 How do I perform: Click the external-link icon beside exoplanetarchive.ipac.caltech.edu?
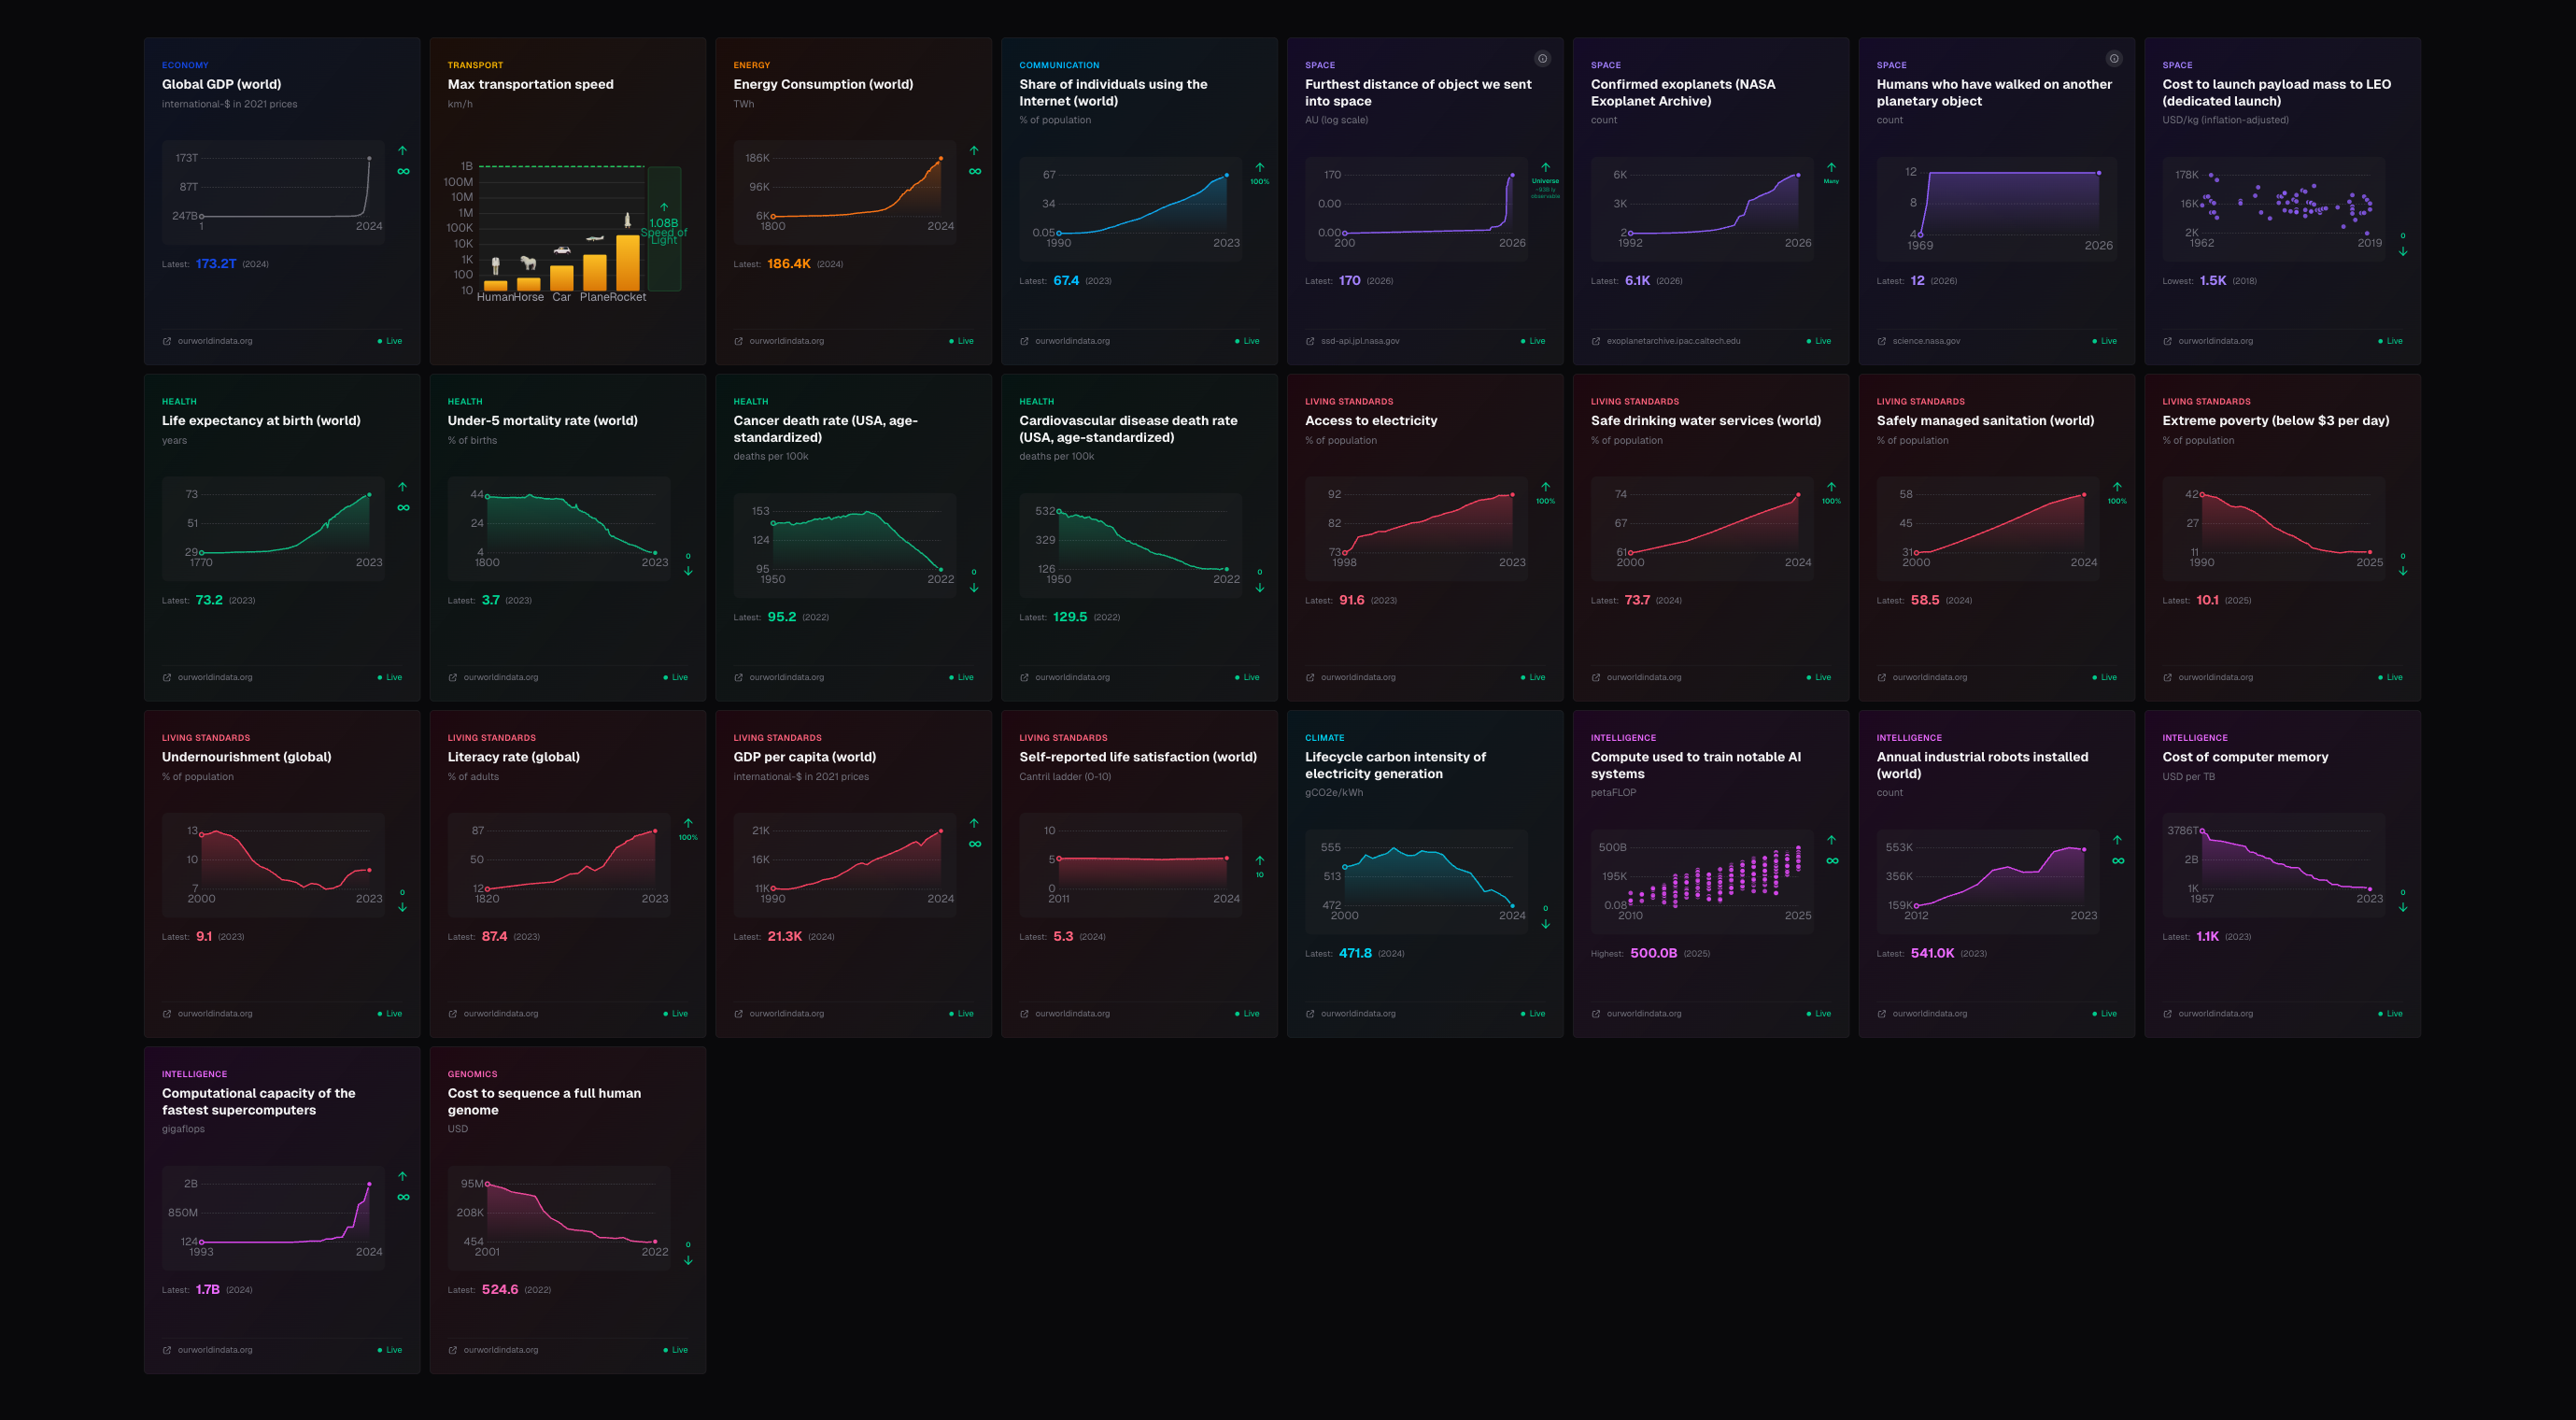tap(1595, 340)
